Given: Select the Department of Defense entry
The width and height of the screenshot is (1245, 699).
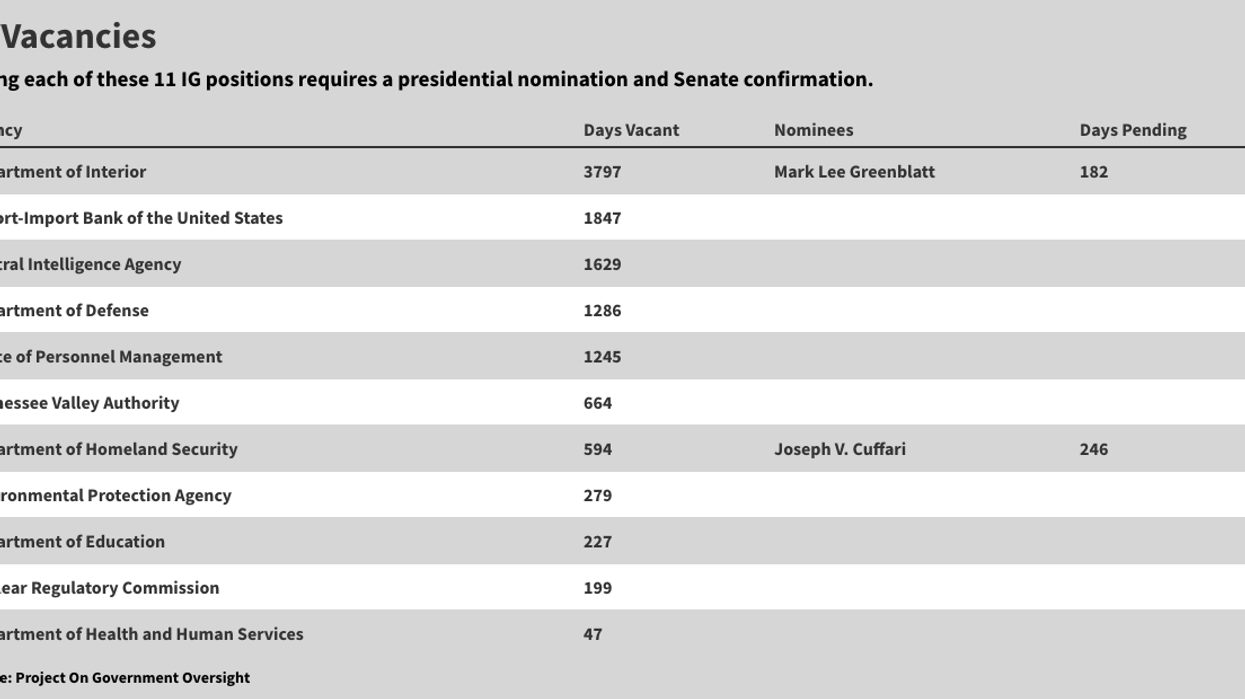Looking at the screenshot, I should (x=74, y=310).
